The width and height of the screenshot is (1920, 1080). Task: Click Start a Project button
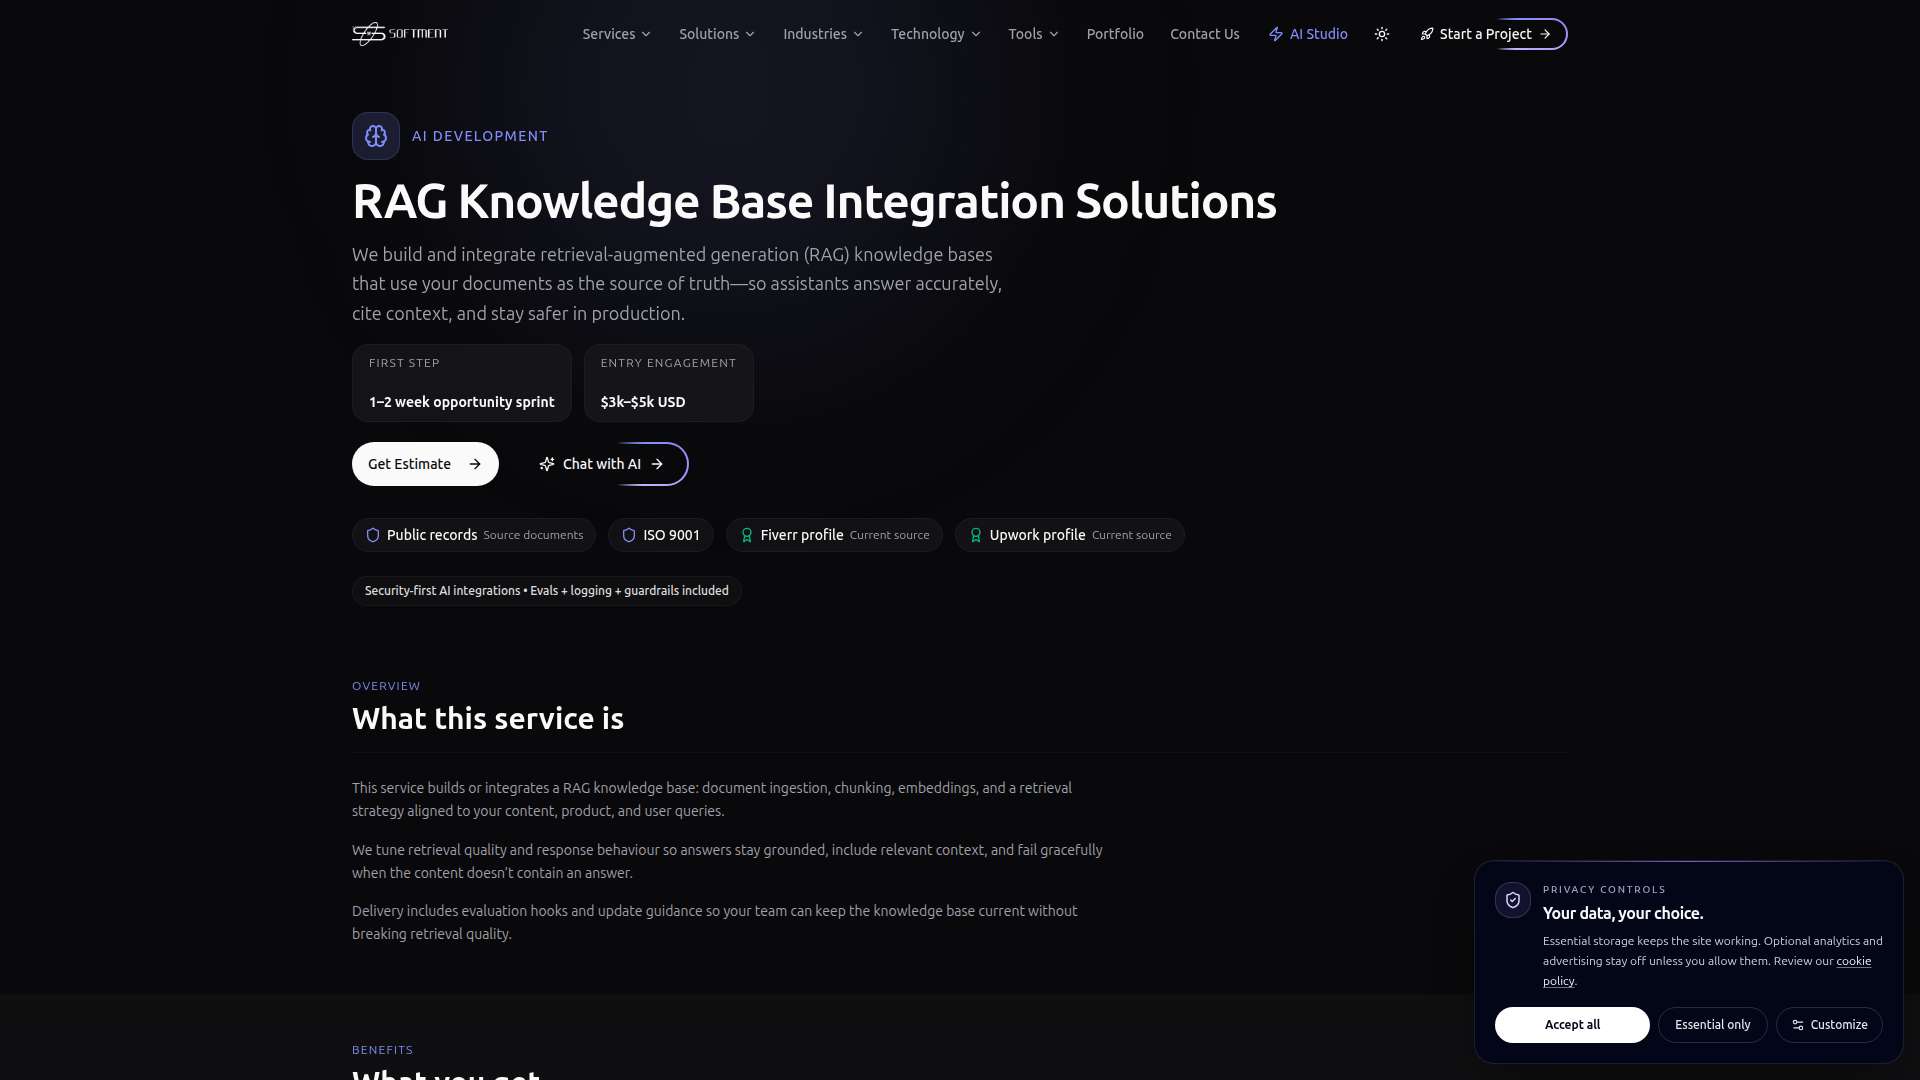1486,34
